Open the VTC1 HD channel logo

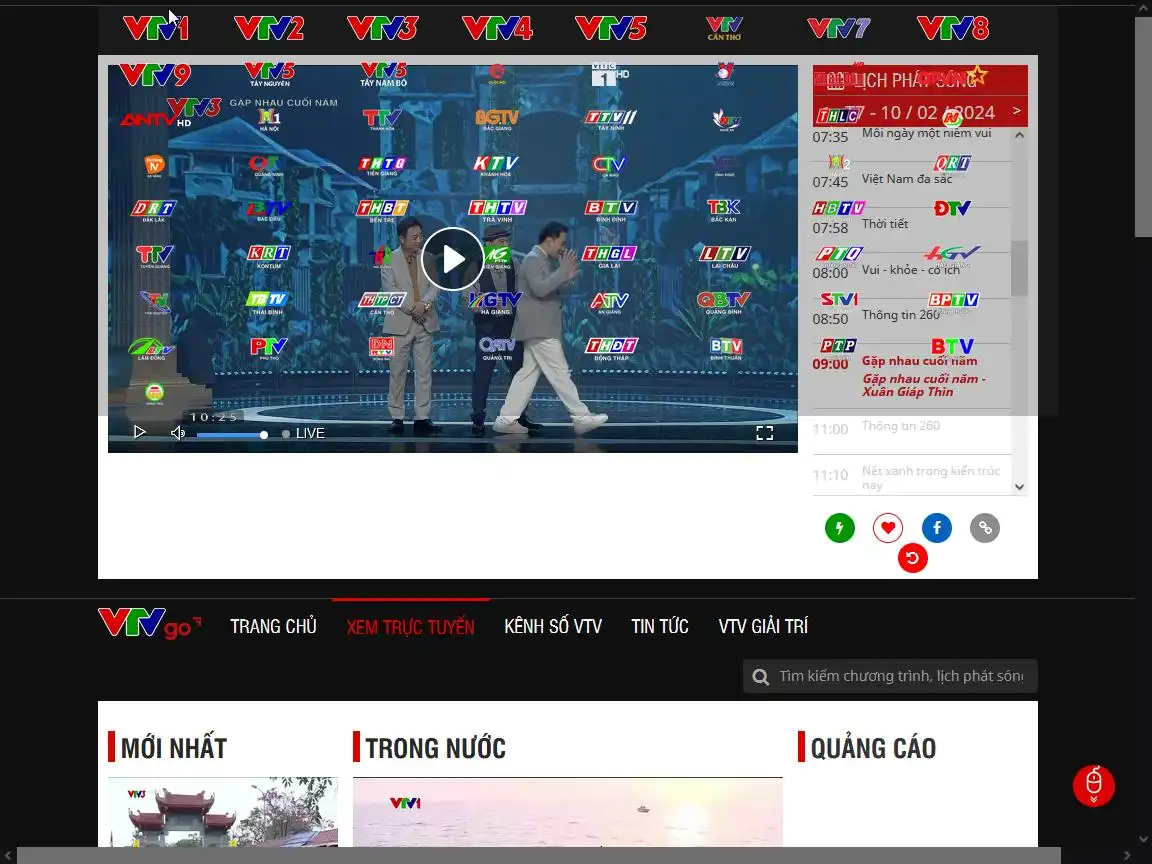click(610, 74)
